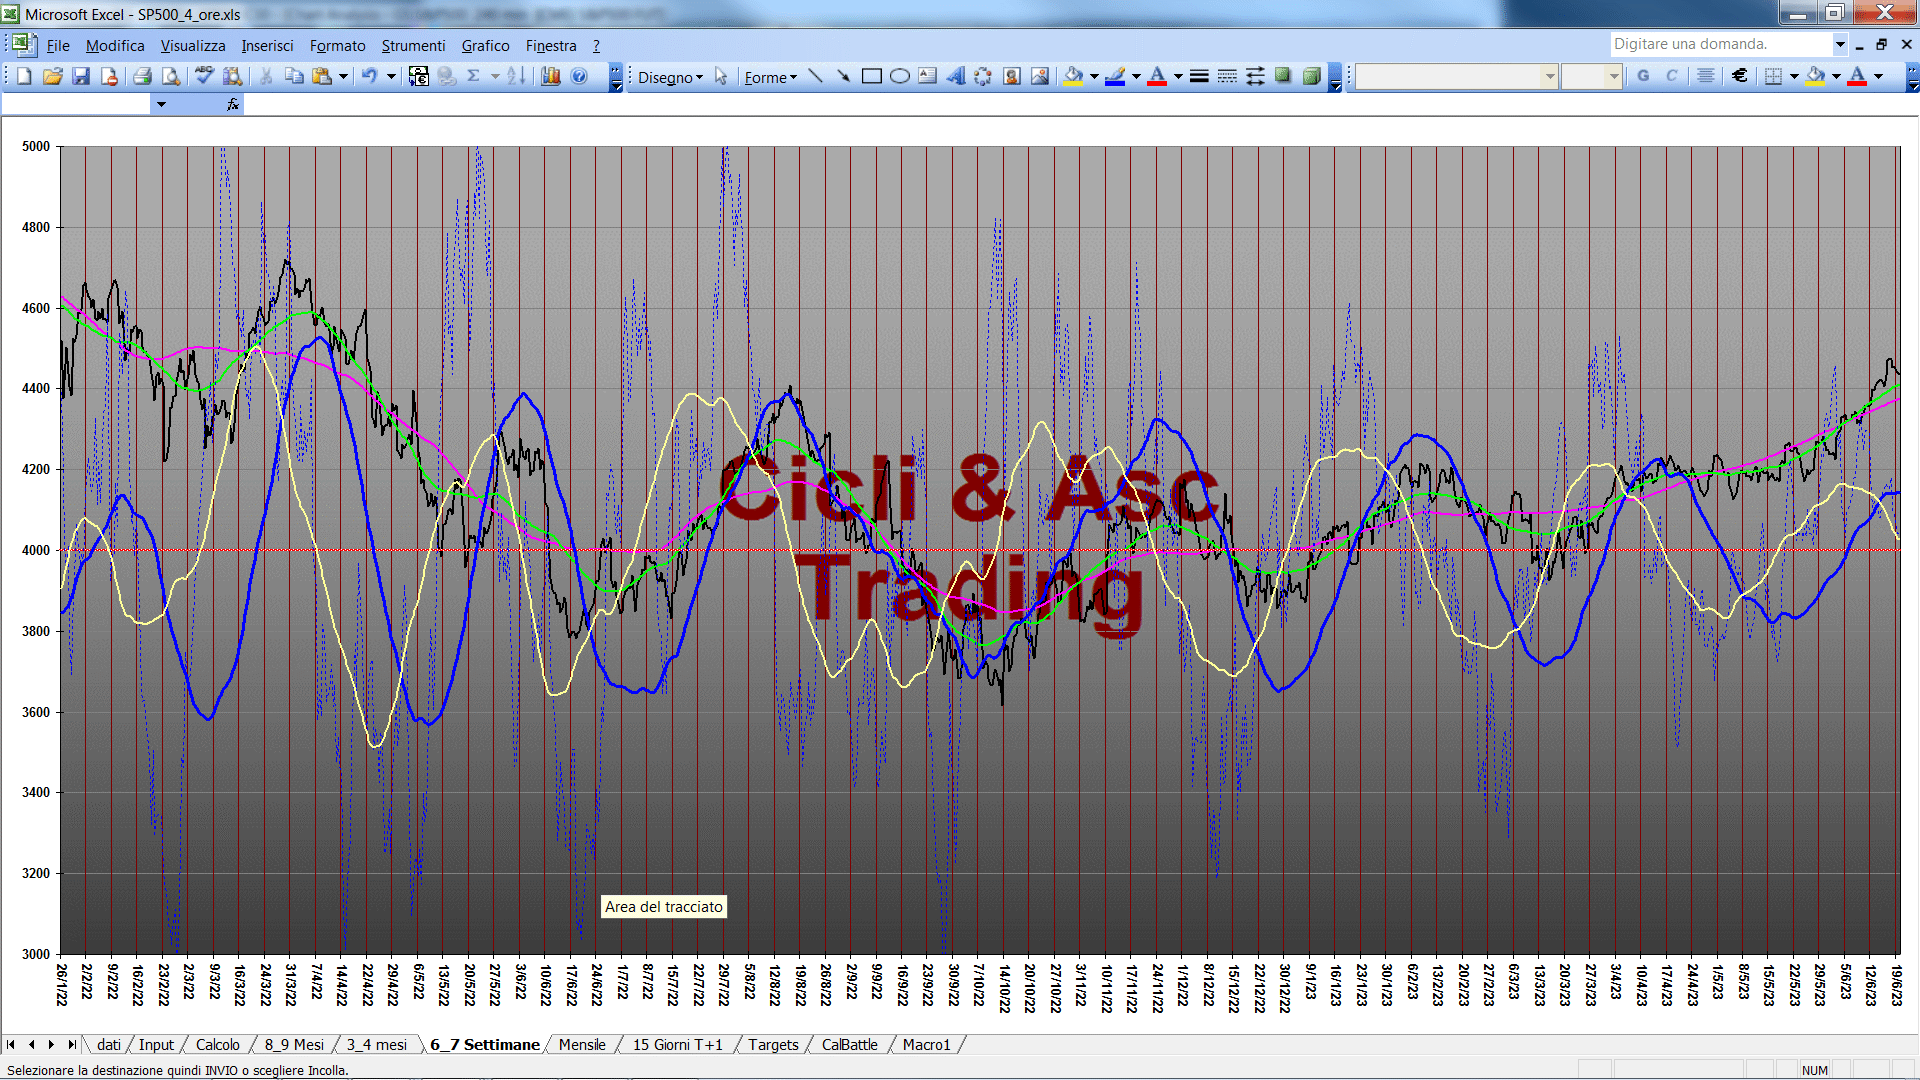Select the Rectangle drawing tool
Image resolution: width=1920 pixels, height=1080 pixels.
point(872,76)
